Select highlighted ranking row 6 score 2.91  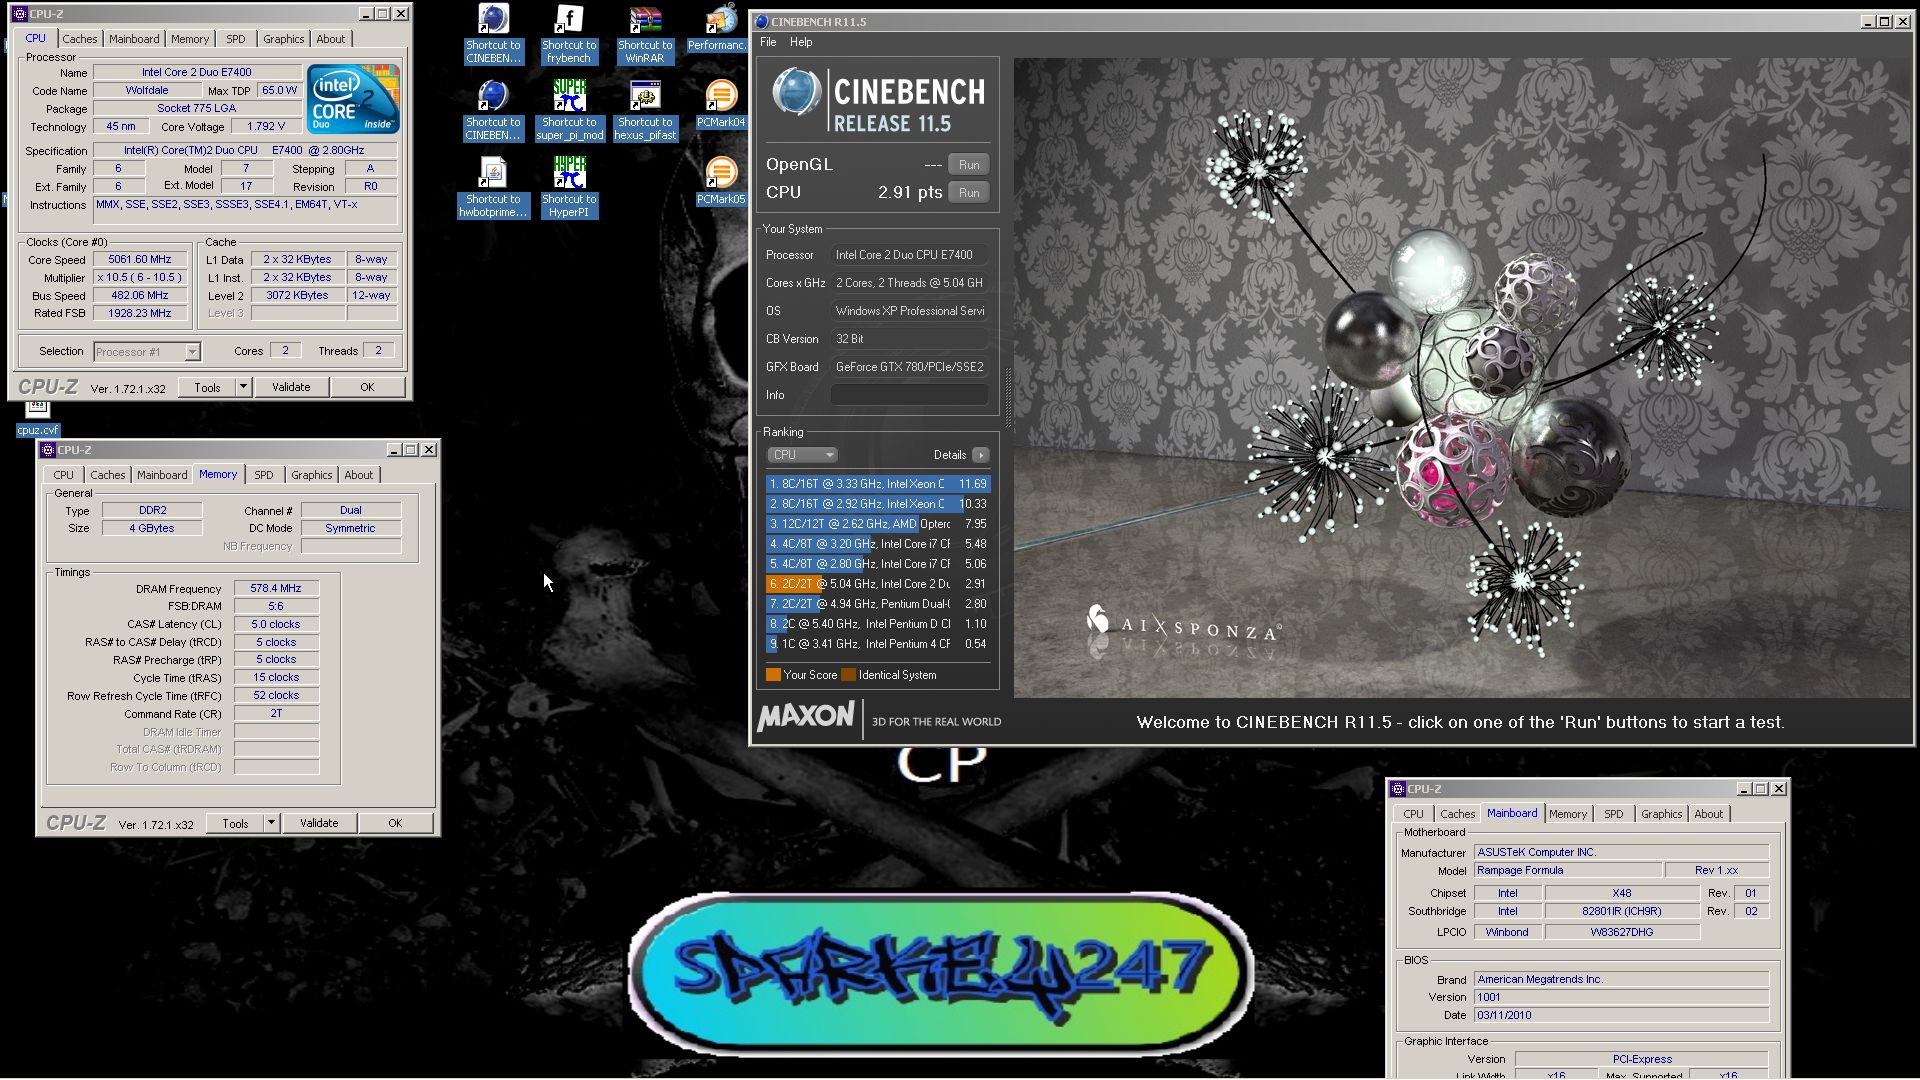(878, 584)
